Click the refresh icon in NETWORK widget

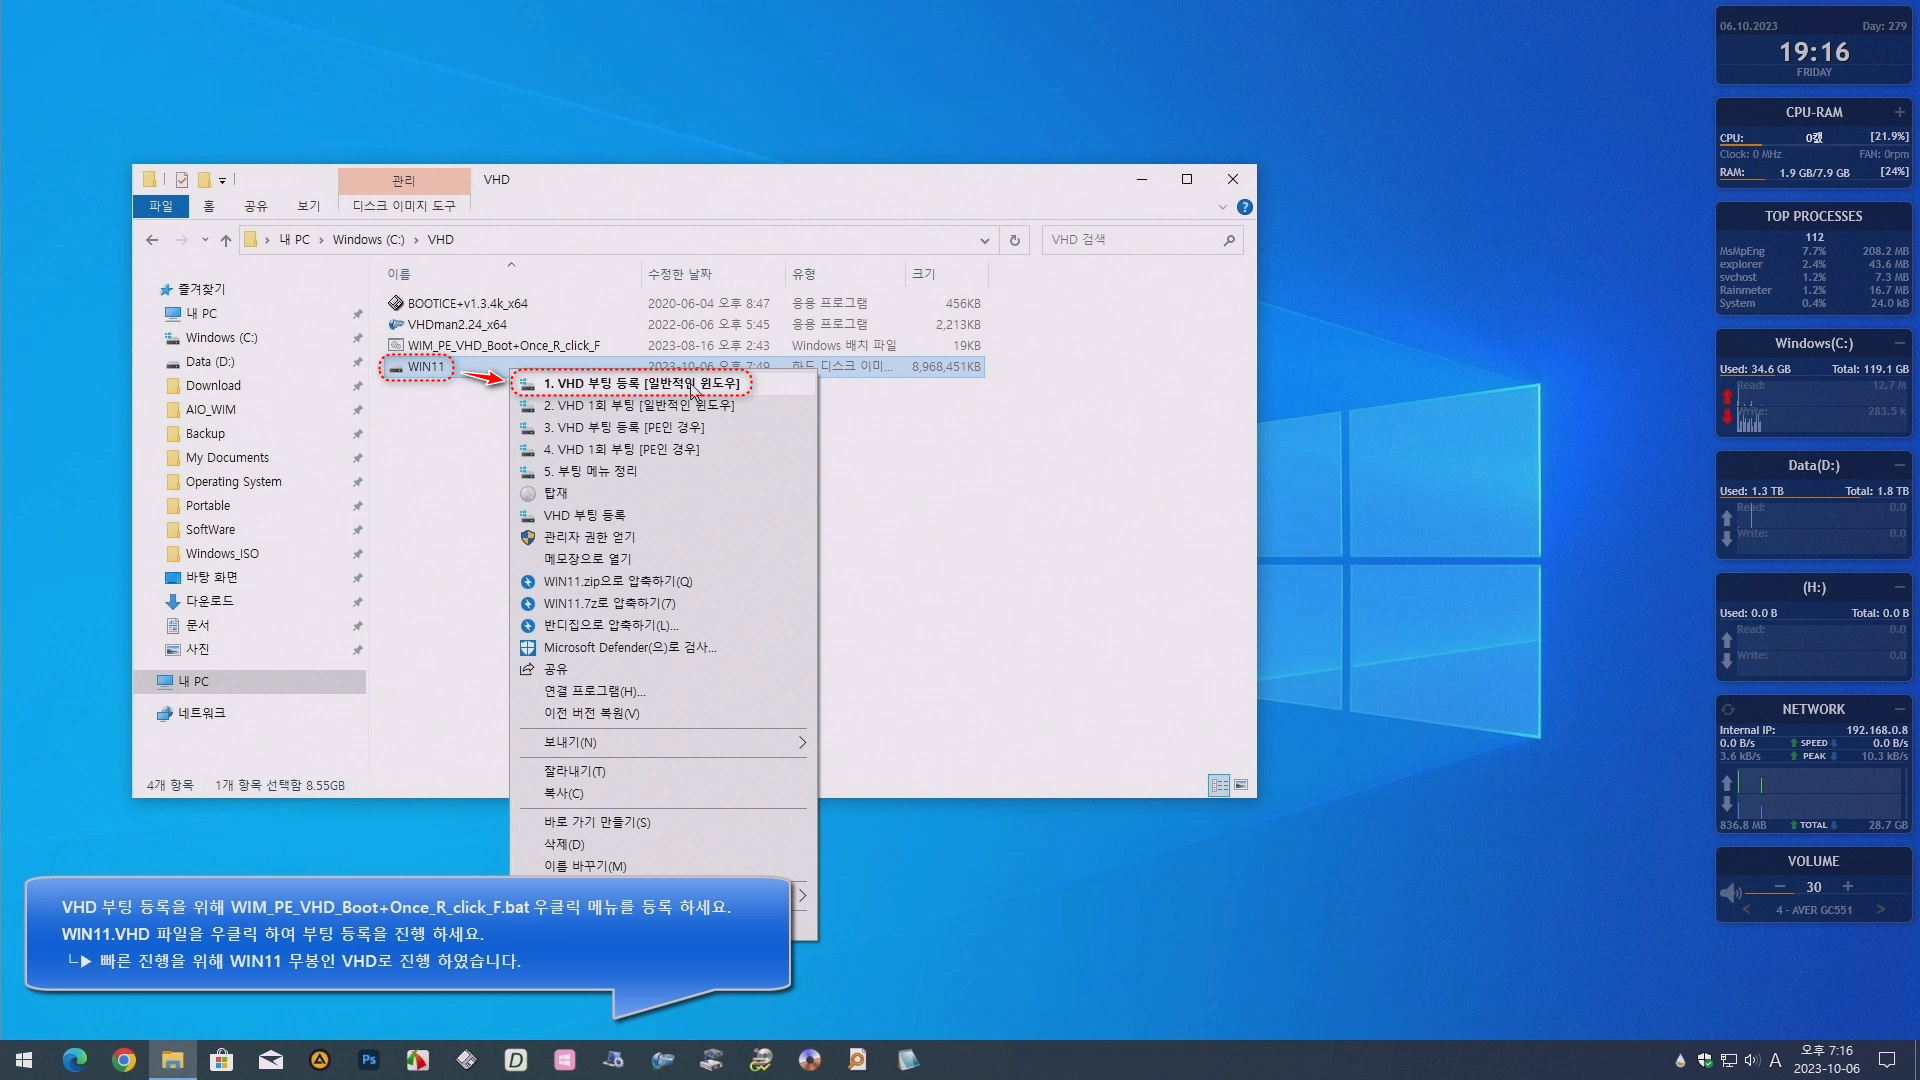pos(1728,709)
